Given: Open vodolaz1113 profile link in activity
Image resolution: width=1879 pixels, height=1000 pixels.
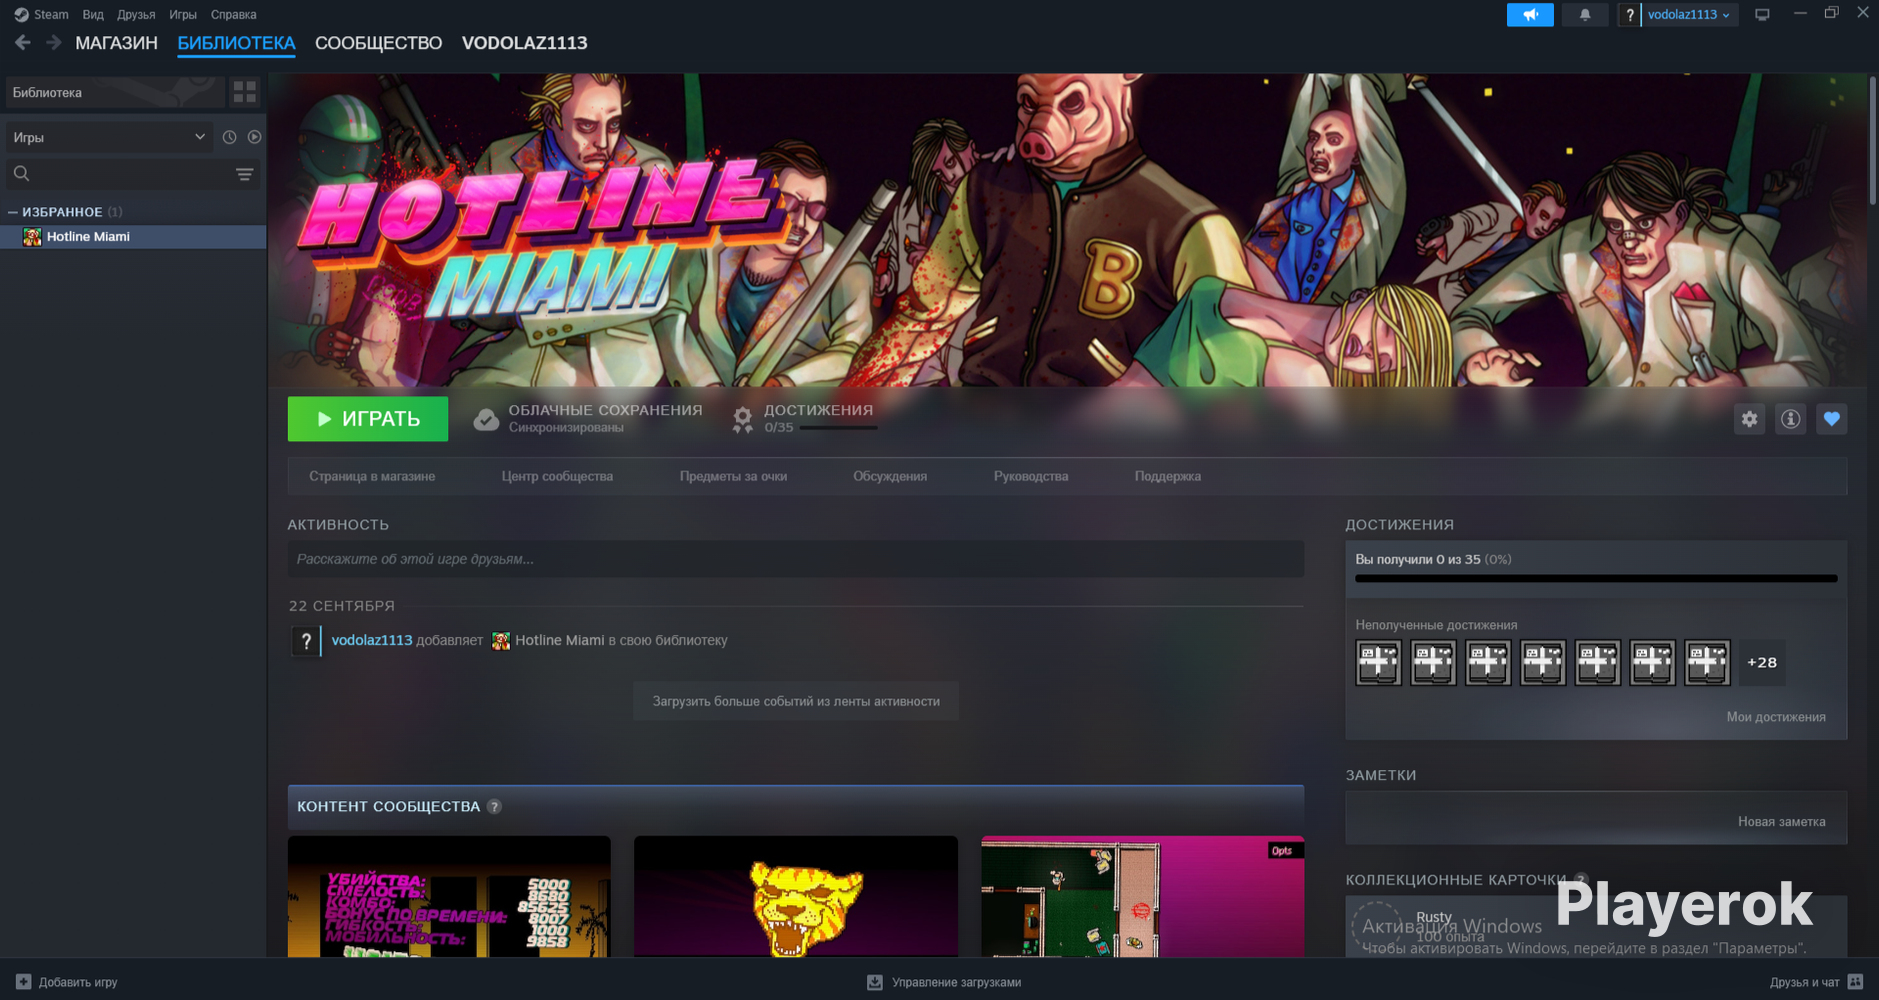Looking at the screenshot, I should 372,640.
